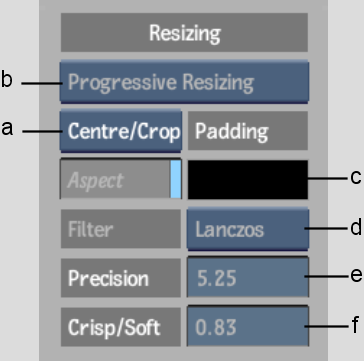Open the Lanczos filter option box
Viewport: 364px width, 361px height.
248,229
